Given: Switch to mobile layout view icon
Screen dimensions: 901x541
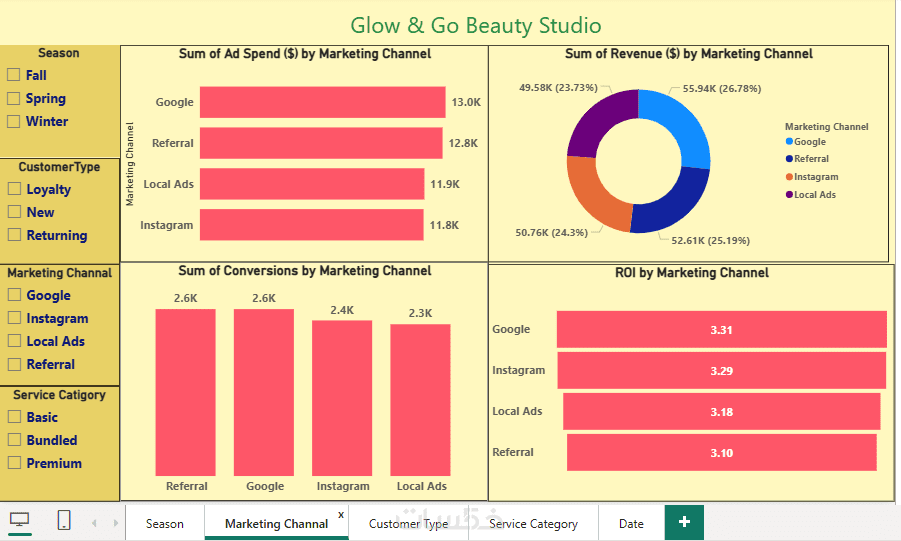Looking at the screenshot, I should 64,520.
